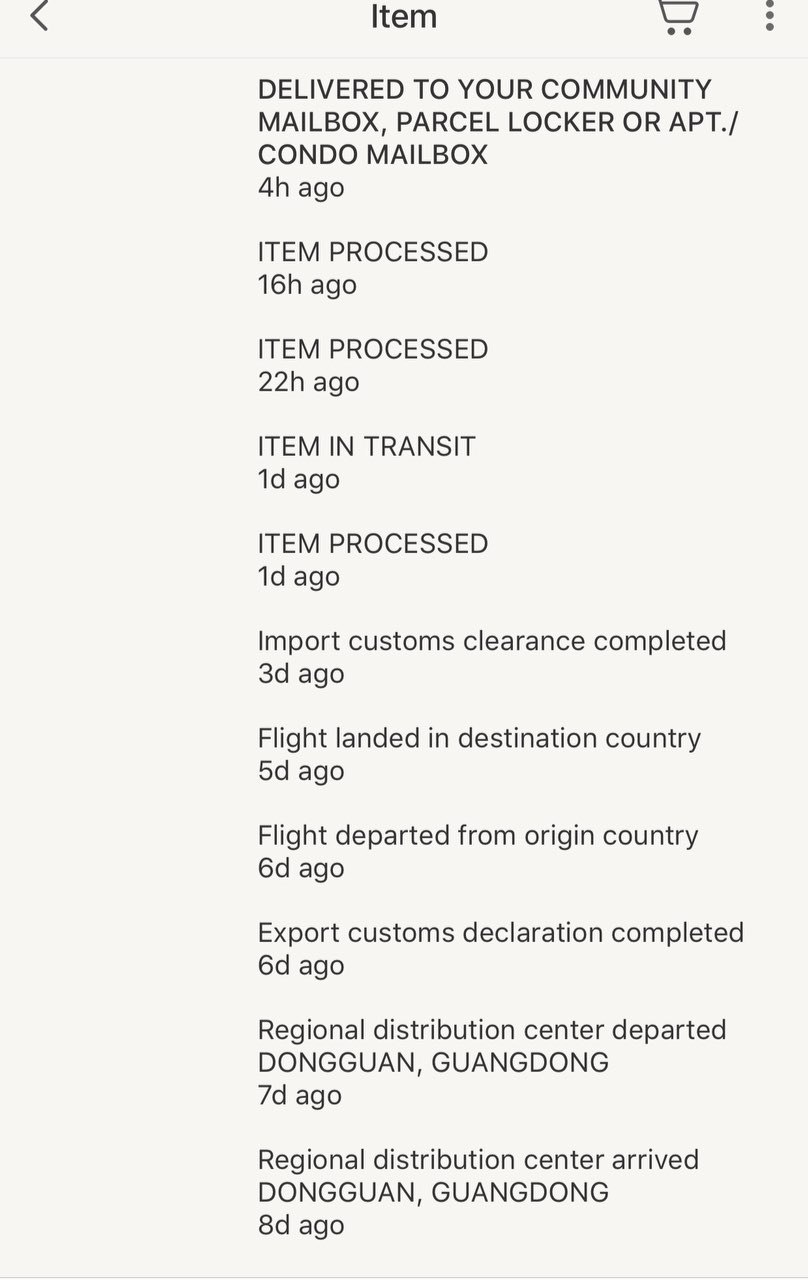Tap the 5d ago timestamp
Image resolution: width=808 pixels, height=1280 pixels.
(301, 771)
